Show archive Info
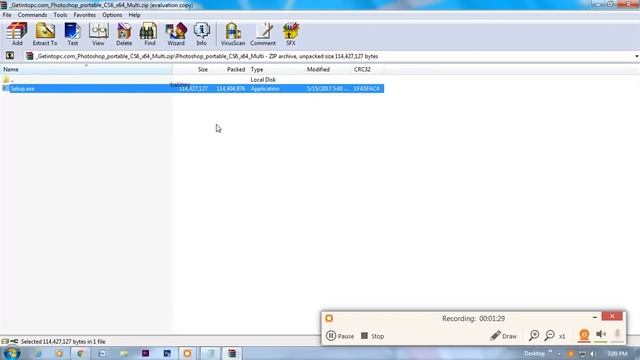 click(x=201, y=34)
